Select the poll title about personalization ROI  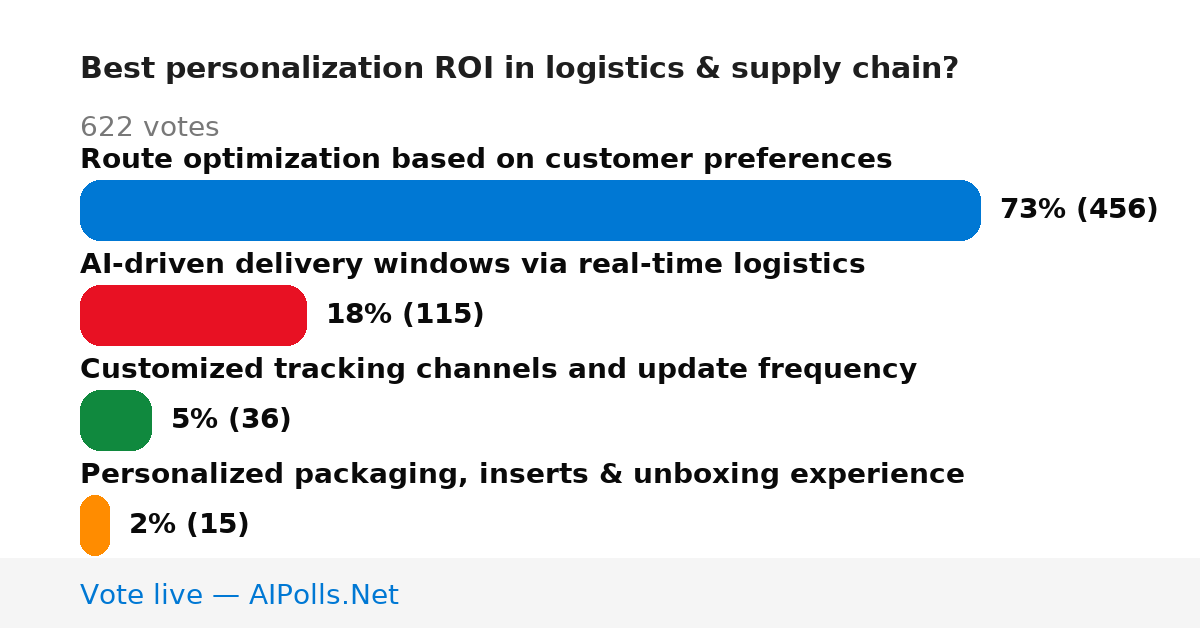tap(519, 69)
